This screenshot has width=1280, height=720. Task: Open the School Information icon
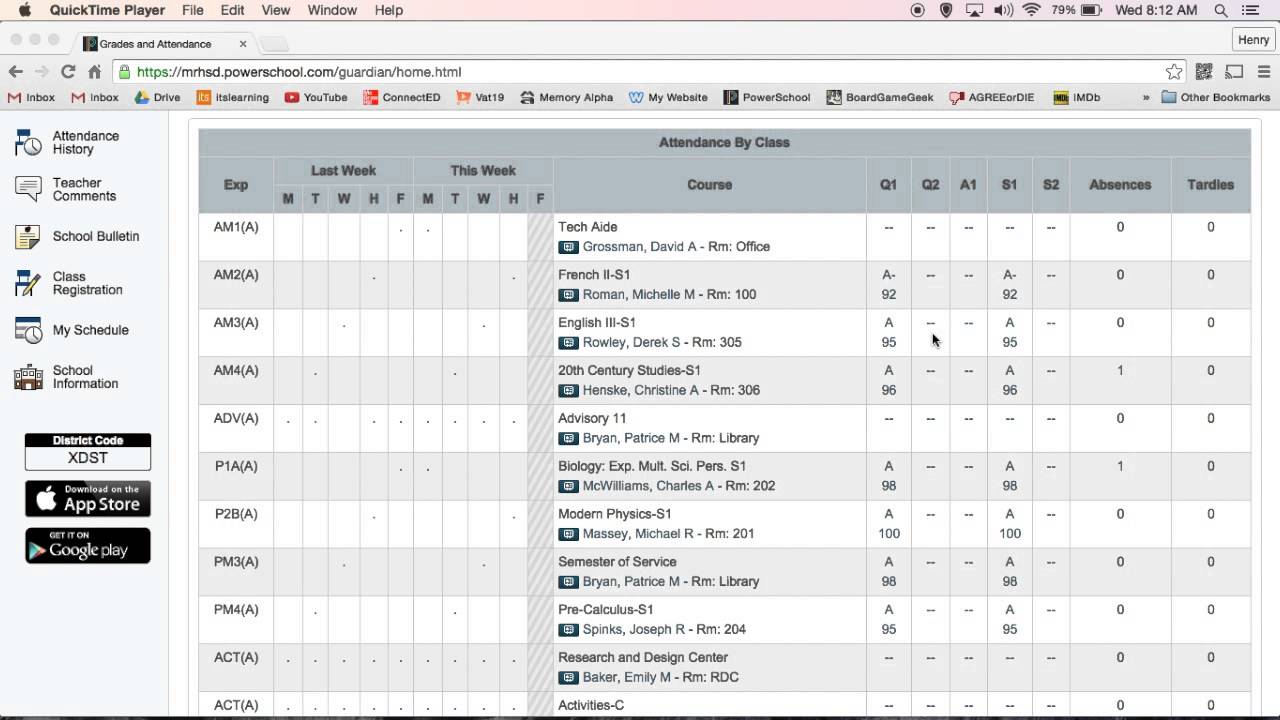(28, 377)
